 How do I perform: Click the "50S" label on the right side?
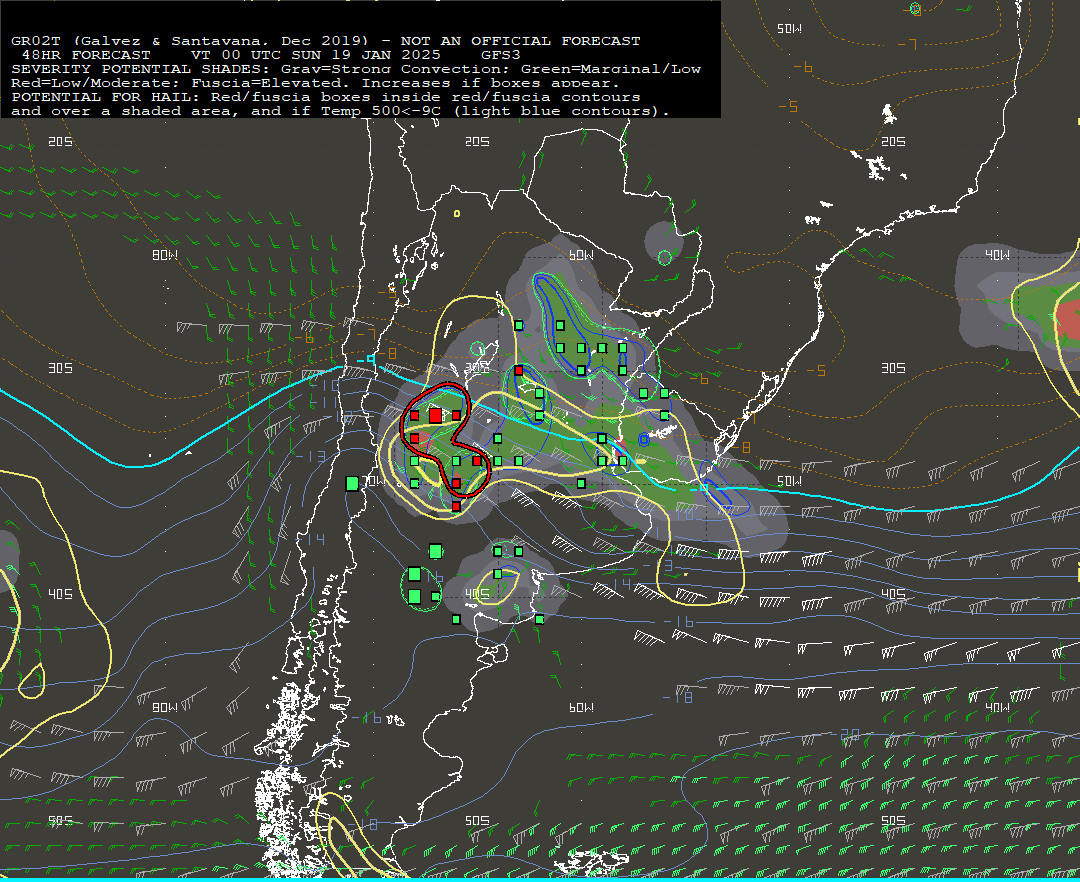[893, 820]
